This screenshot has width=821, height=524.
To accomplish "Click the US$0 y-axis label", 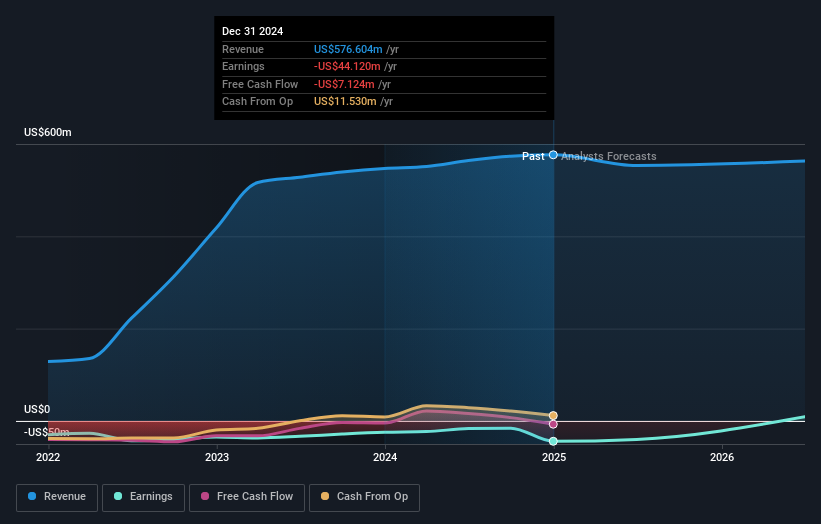I will 37,409.
